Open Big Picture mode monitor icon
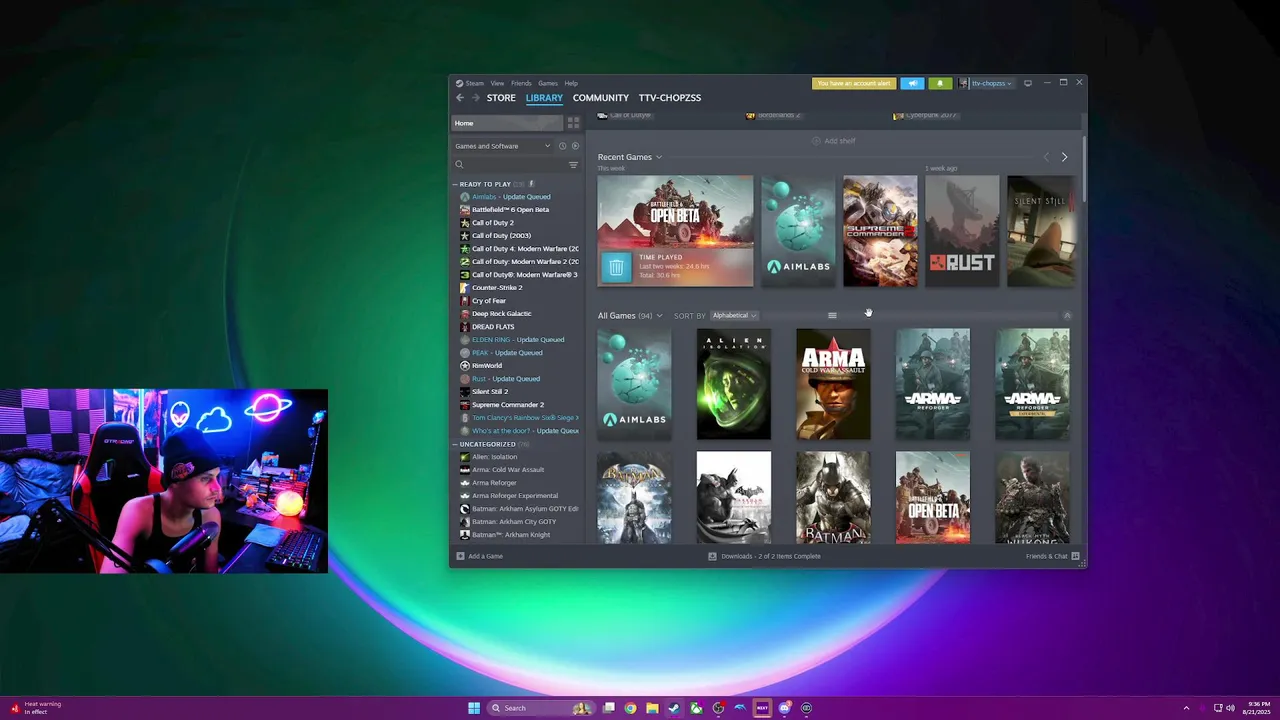1280x720 pixels. (x=1028, y=83)
